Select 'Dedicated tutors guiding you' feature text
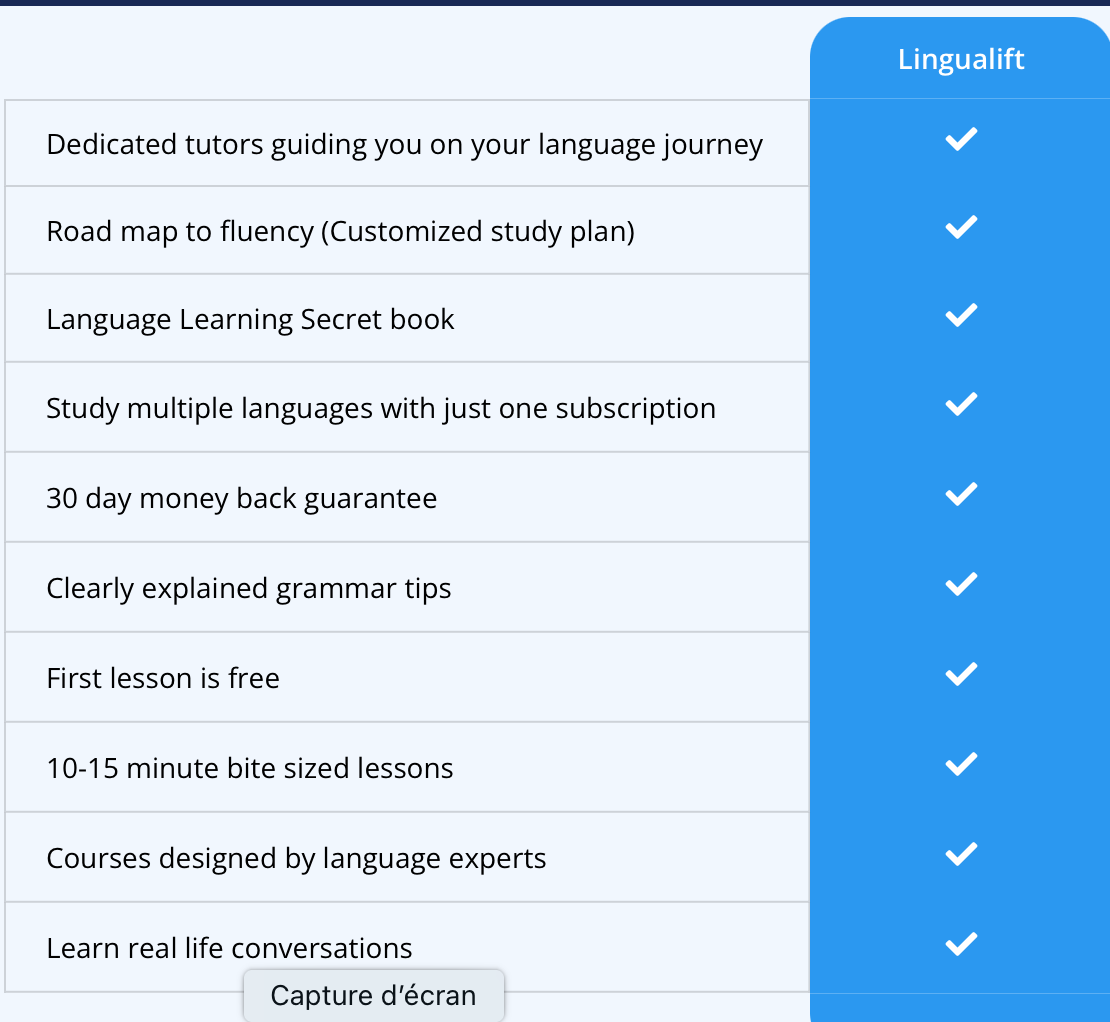Image resolution: width=1110 pixels, height=1022 pixels. coord(404,145)
